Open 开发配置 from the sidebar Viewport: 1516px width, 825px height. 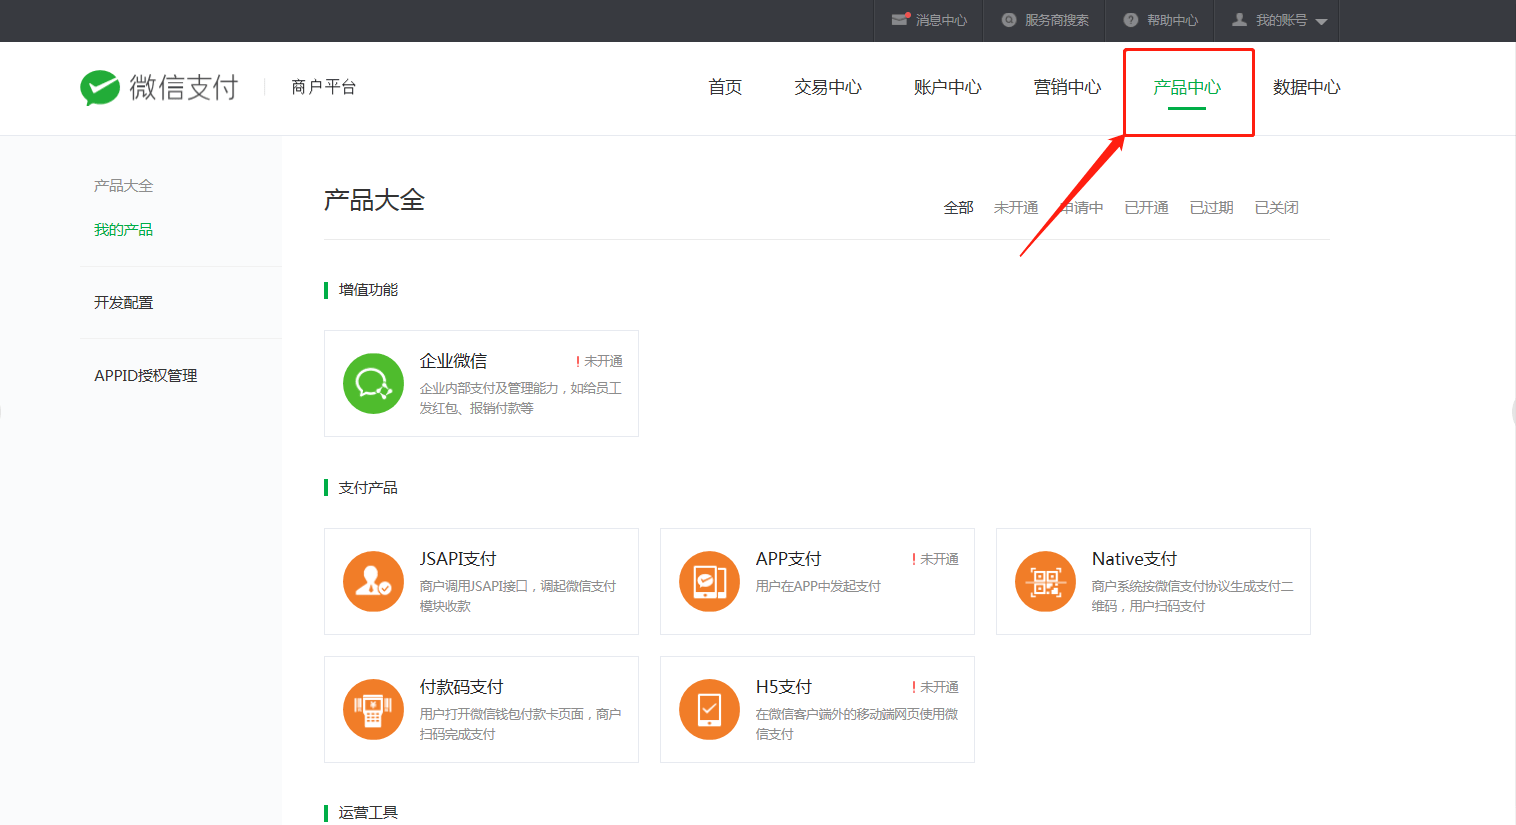pos(123,302)
